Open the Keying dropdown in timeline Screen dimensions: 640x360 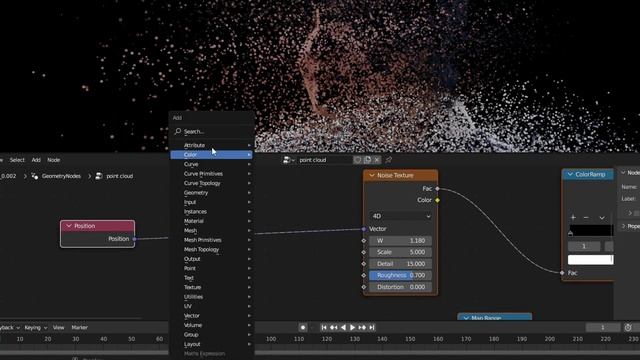pos(36,327)
